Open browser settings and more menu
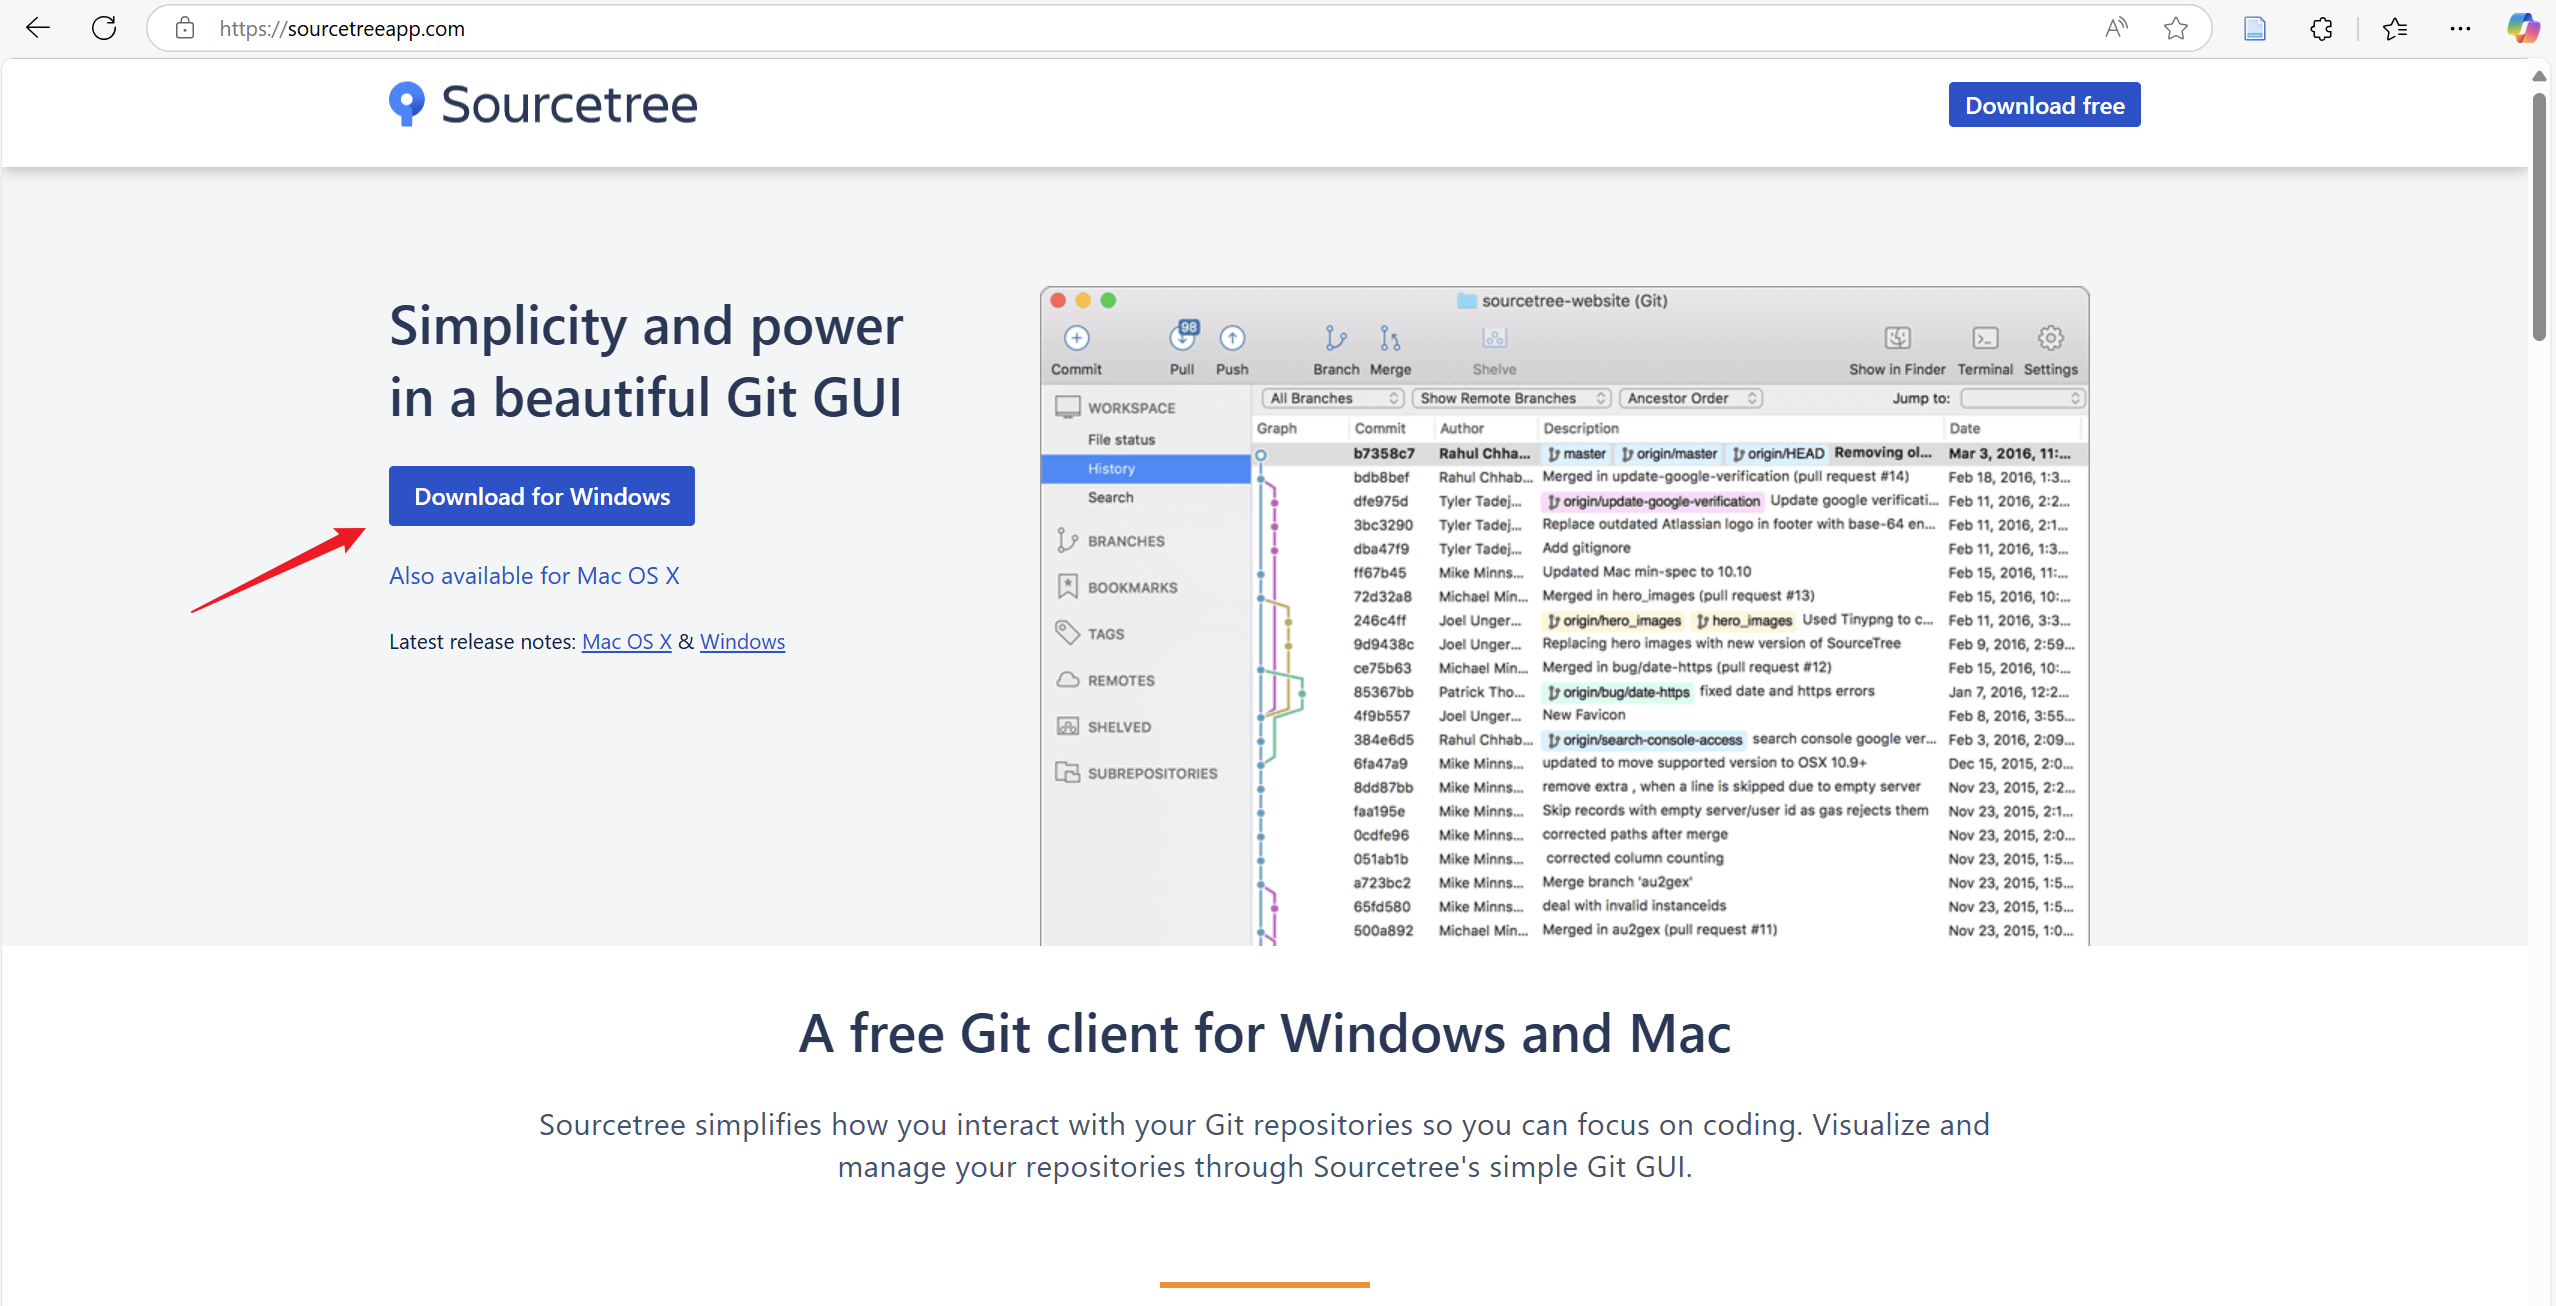The image size is (2556, 1306). click(x=2460, y=28)
